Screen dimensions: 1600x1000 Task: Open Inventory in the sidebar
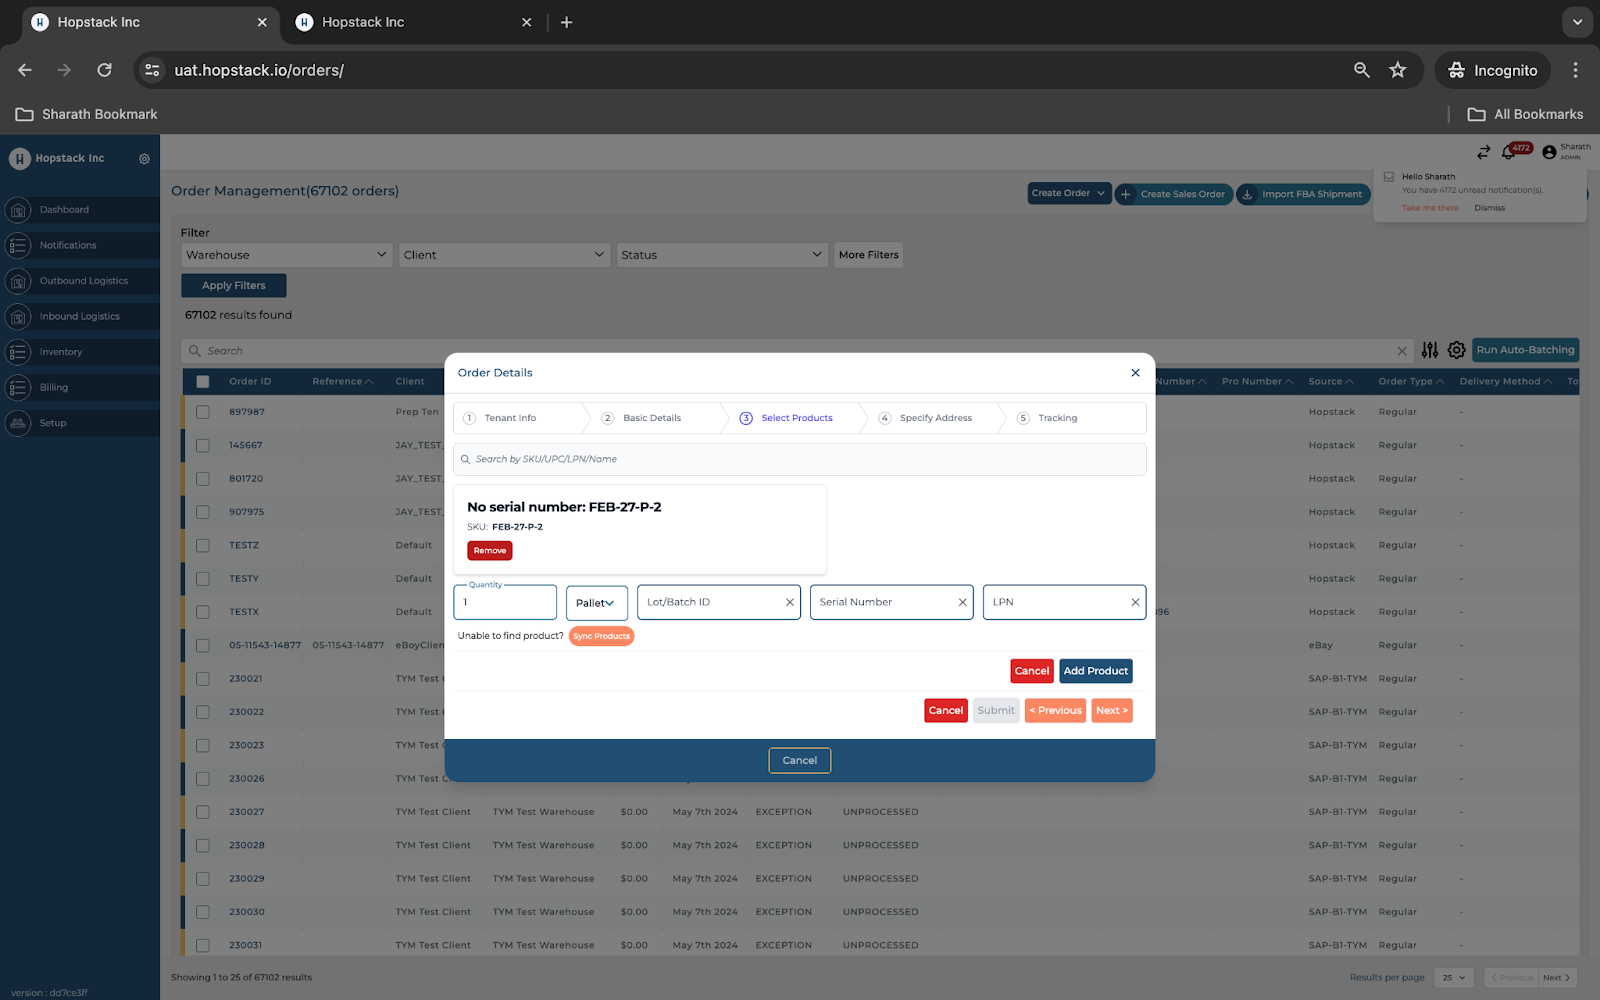point(61,352)
